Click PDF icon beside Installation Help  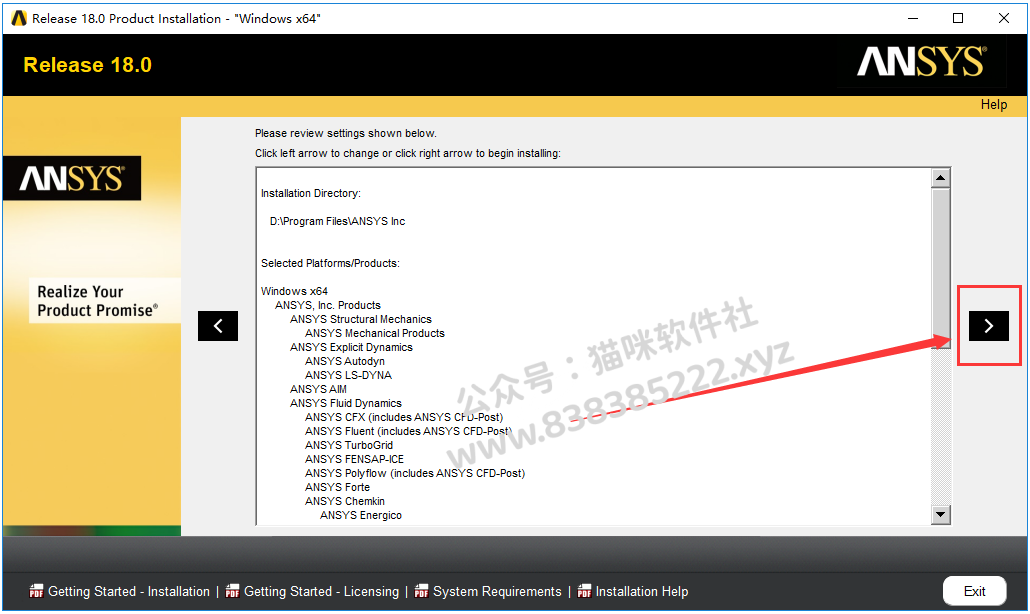[x=584, y=591]
